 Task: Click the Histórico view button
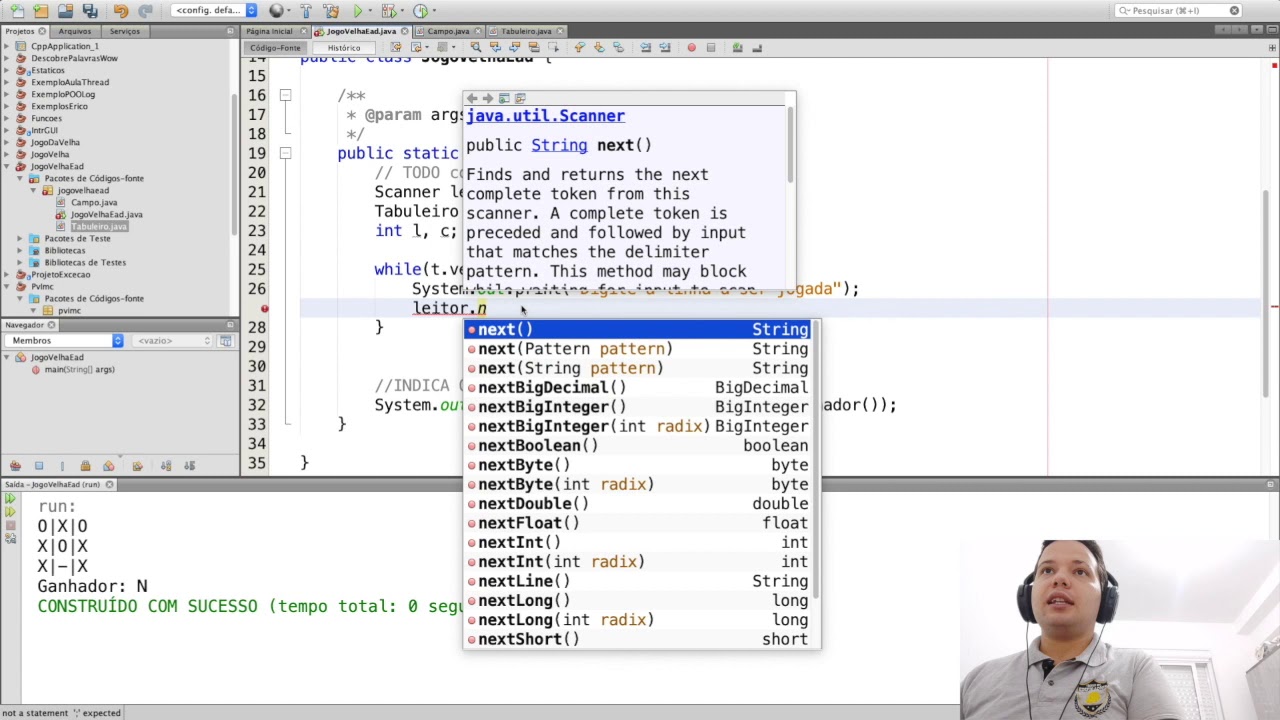344,47
